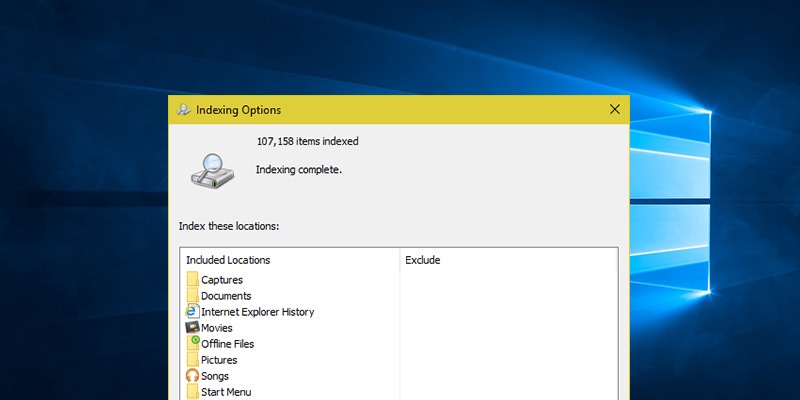Select the Internet Explorer History entry label
The image size is (800, 400).
(x=257, y=312)
